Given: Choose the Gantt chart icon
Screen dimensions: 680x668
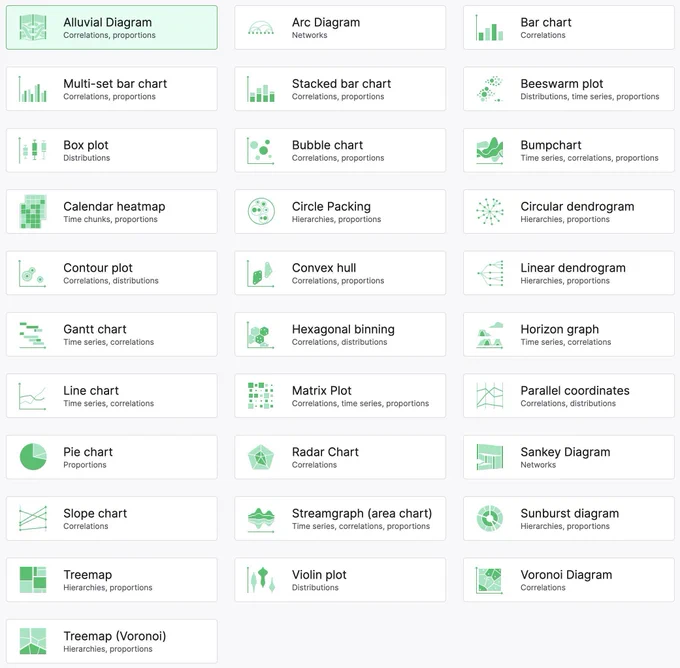Looking at the screenshot, I should point(33,335).
